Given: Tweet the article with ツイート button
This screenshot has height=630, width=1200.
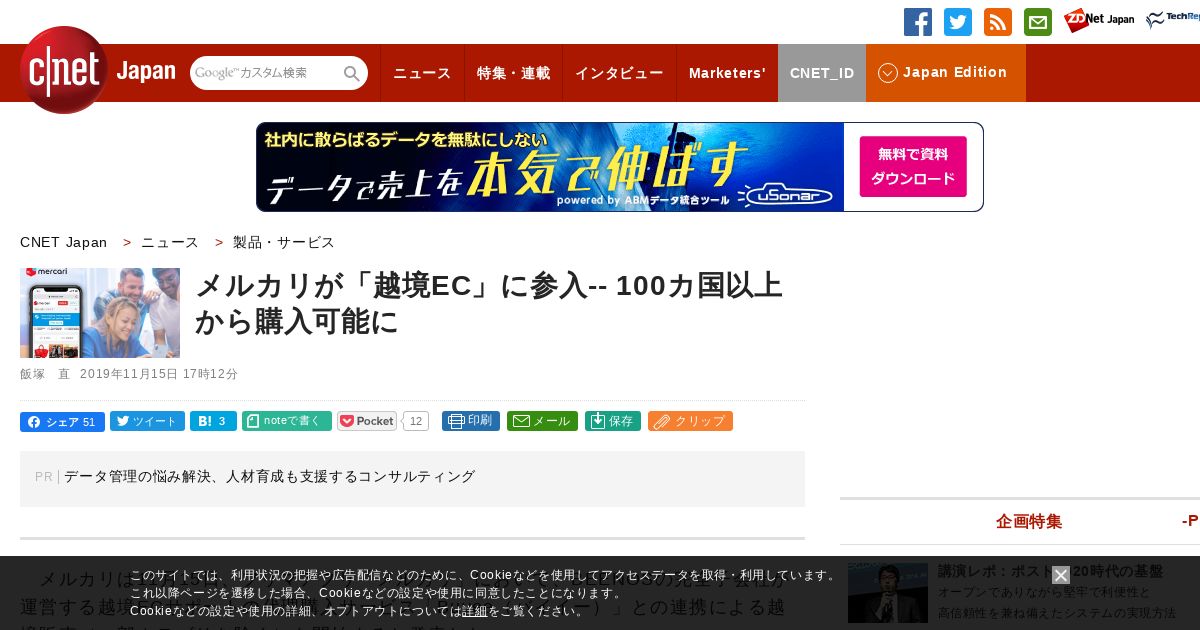Looking at the screenshot, I should (x=147, y=421).
